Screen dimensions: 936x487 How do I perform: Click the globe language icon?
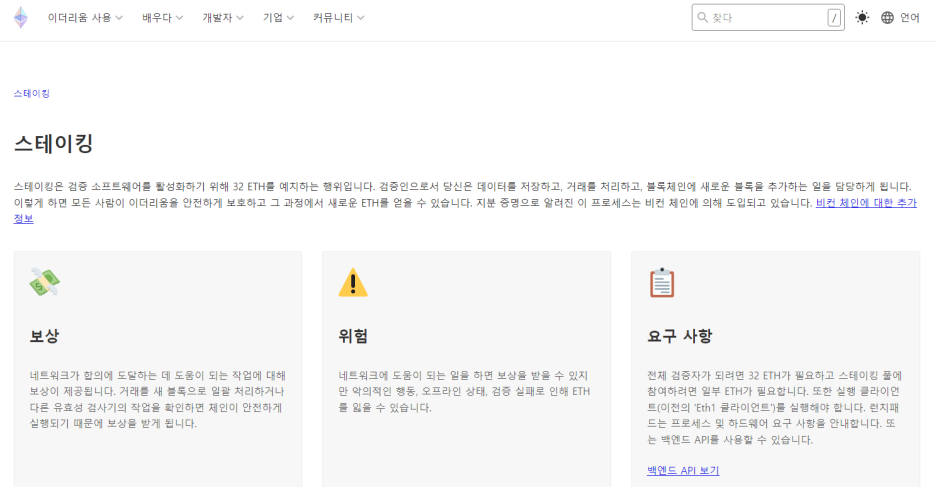coord(888,18)
